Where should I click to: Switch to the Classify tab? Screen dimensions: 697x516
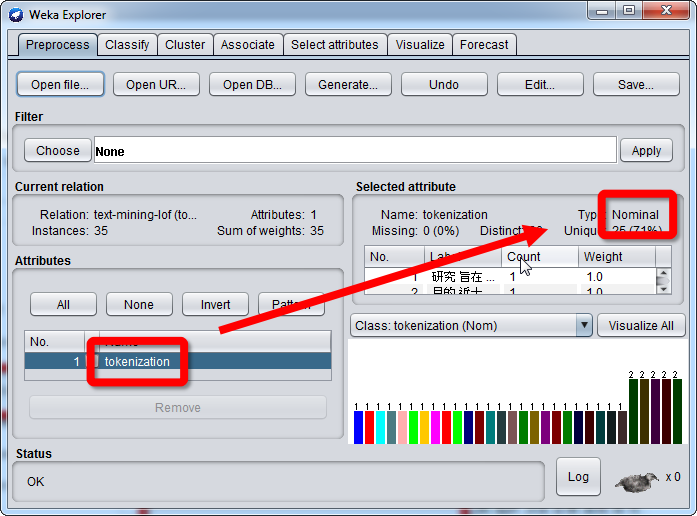tap(127, 45)
